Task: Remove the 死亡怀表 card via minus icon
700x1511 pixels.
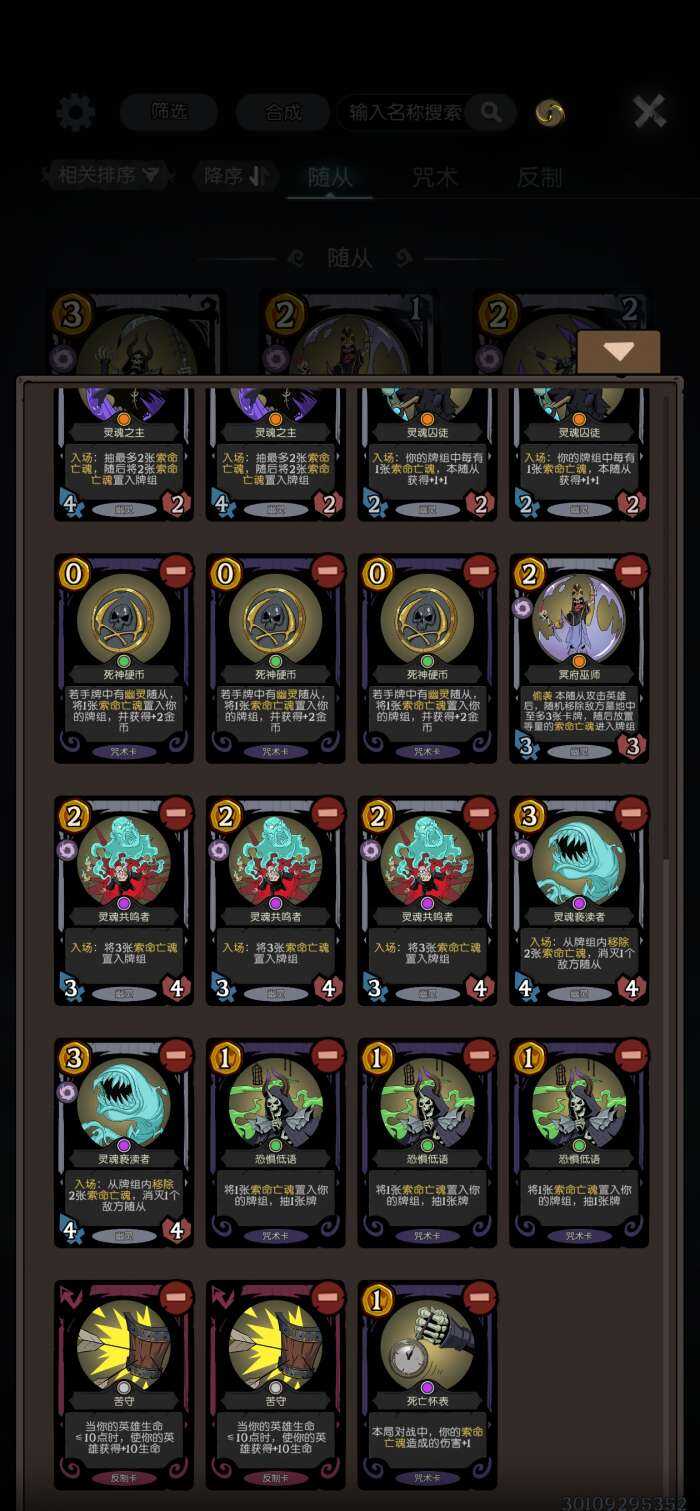Action: 479,1297
